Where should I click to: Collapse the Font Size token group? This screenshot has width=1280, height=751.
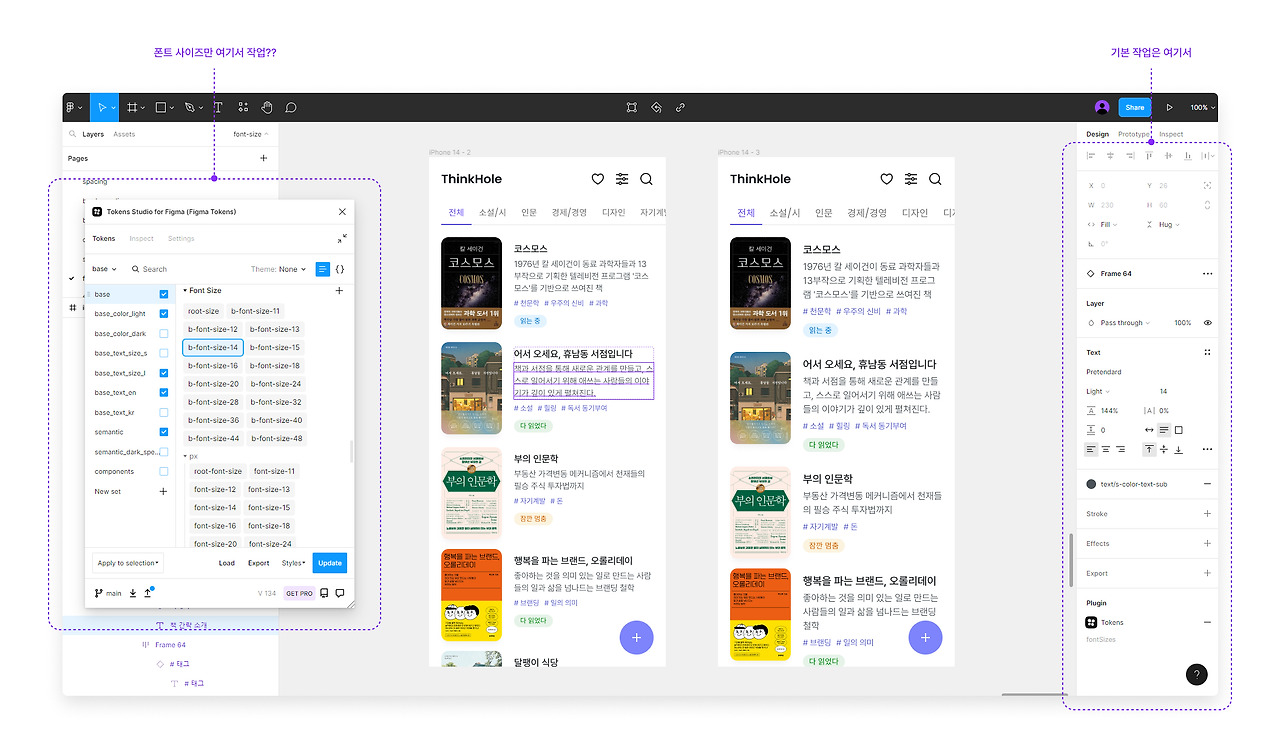185,291
